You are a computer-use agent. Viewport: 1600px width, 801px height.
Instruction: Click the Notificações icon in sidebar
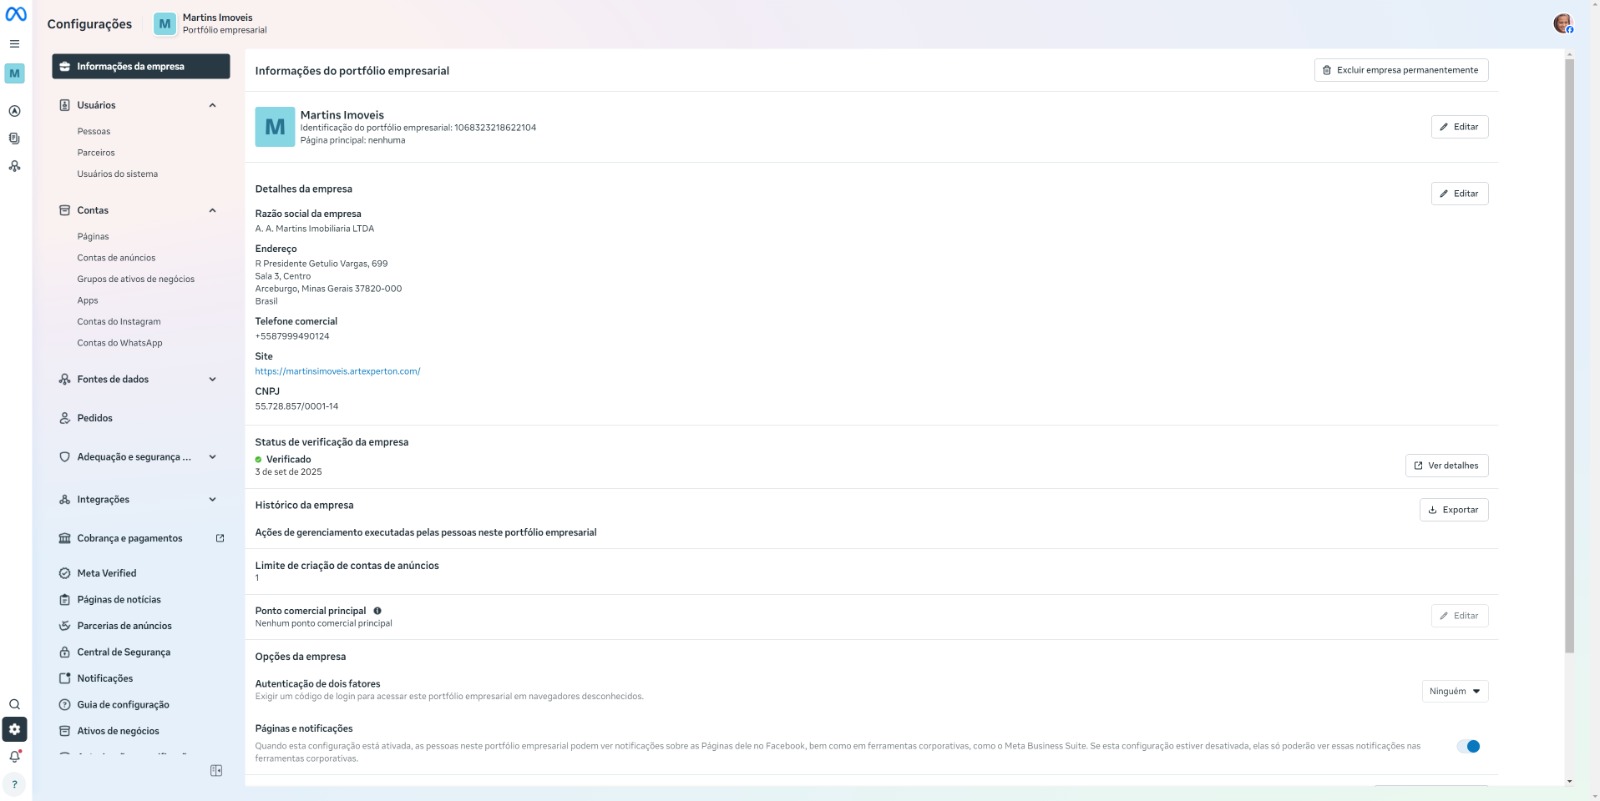[x=65, y=678]
